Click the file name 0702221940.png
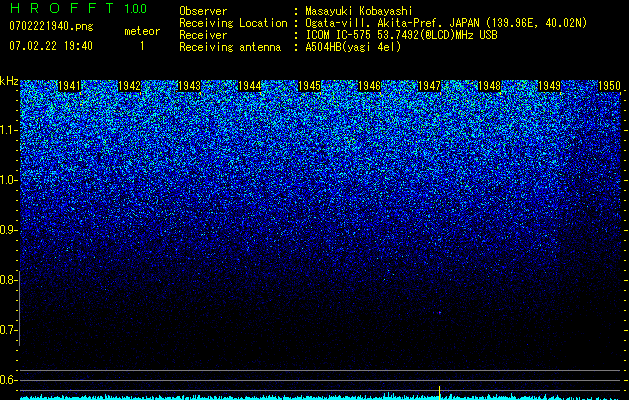This screenshot has height=400, width=629. (51, 26)
